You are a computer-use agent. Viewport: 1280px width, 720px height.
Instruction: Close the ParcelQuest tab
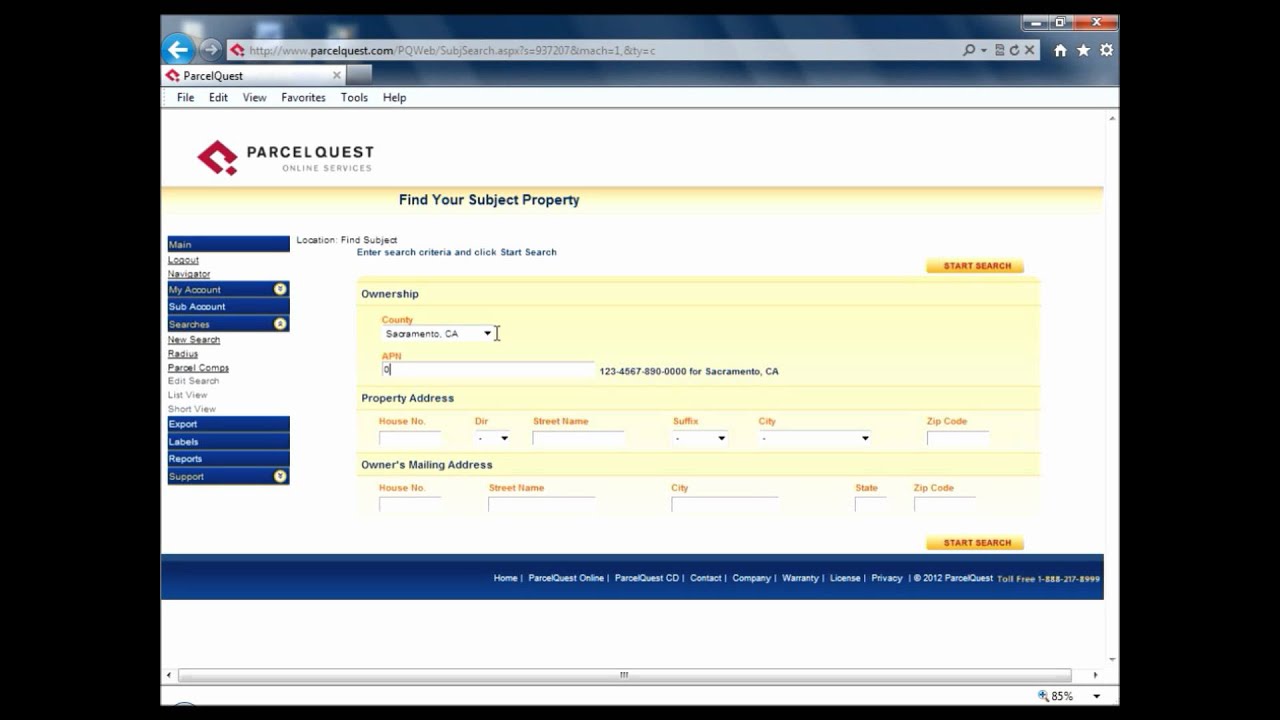[337, 75]
